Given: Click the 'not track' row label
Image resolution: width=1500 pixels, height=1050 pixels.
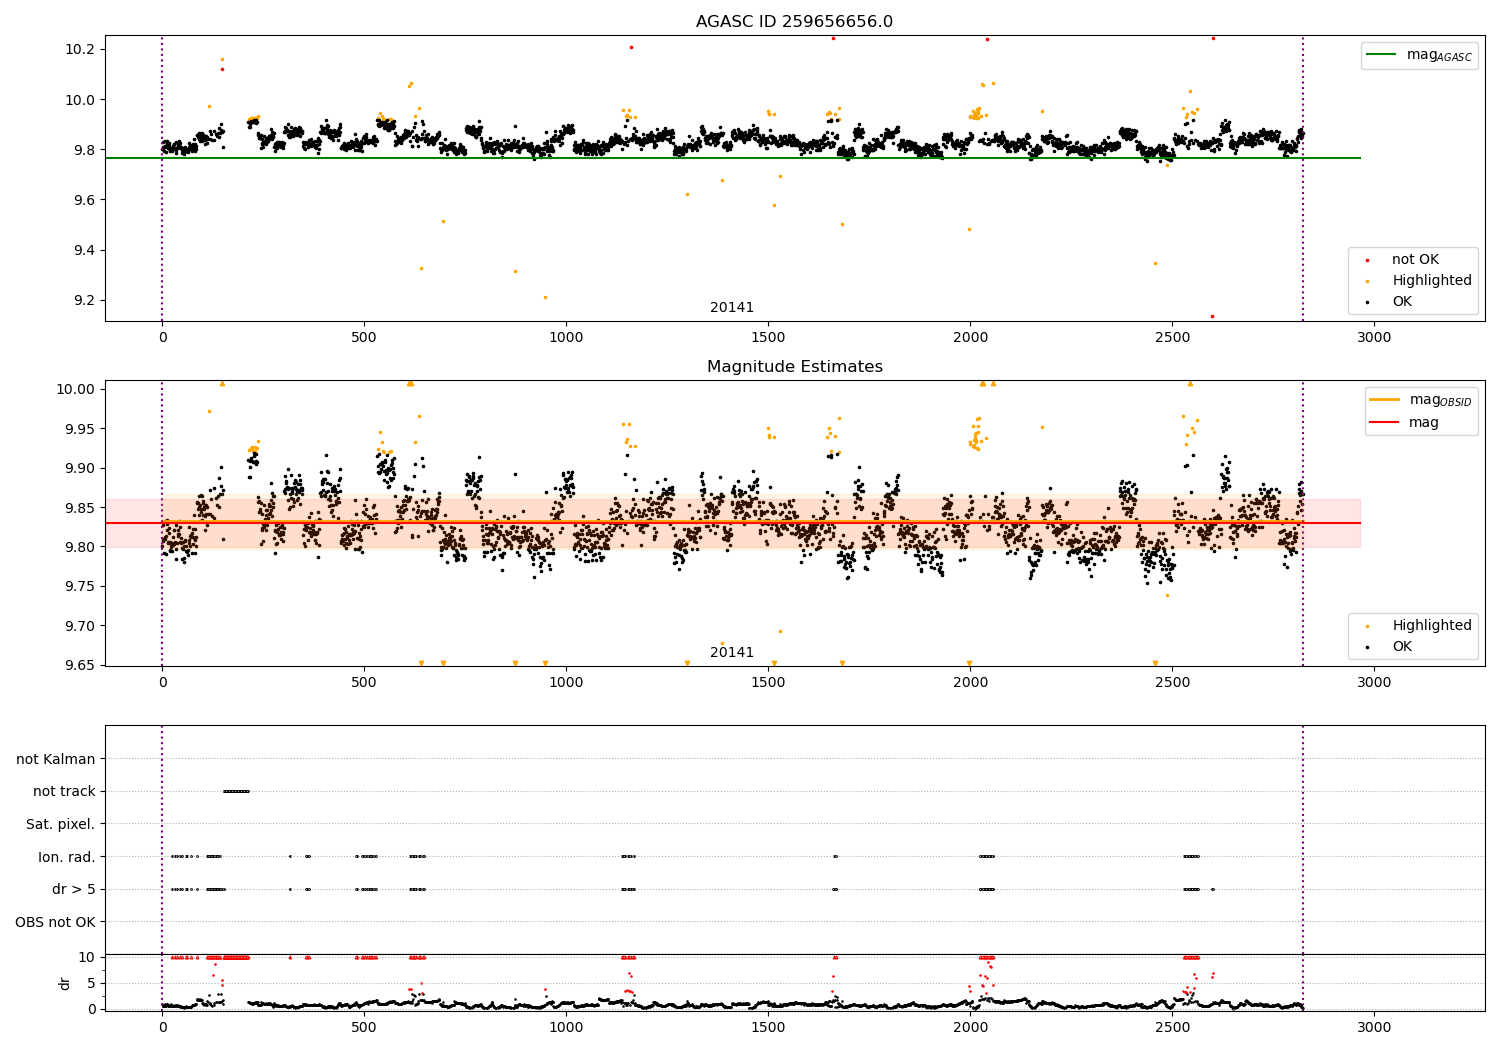Looking at the screenshot, I should [x=64, y=791].
